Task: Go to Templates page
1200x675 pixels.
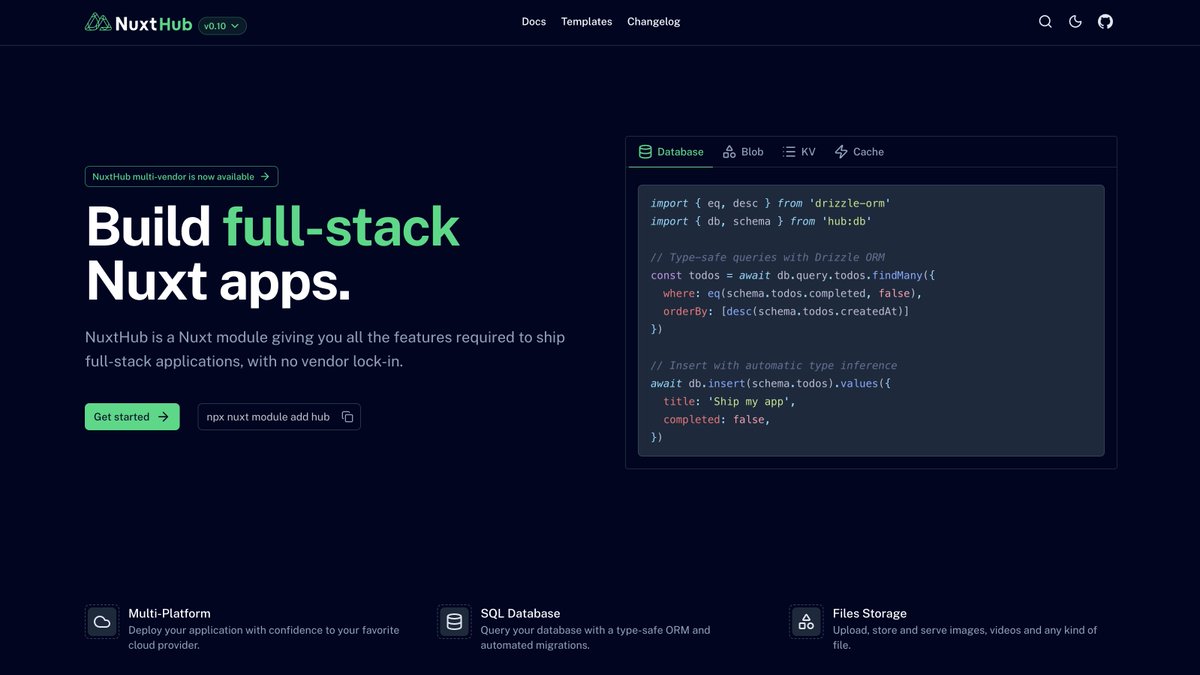Action: 586,22
